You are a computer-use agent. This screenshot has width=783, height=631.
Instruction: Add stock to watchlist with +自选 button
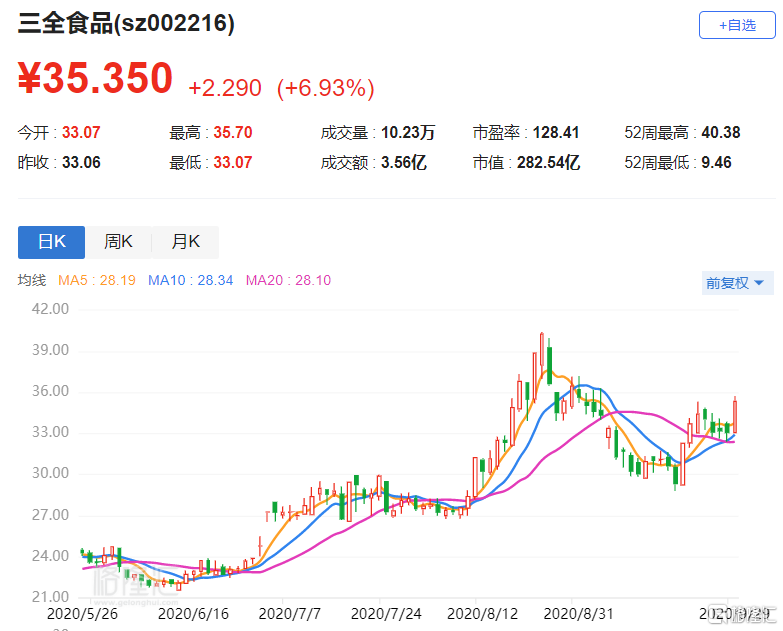tap(737, 25)
